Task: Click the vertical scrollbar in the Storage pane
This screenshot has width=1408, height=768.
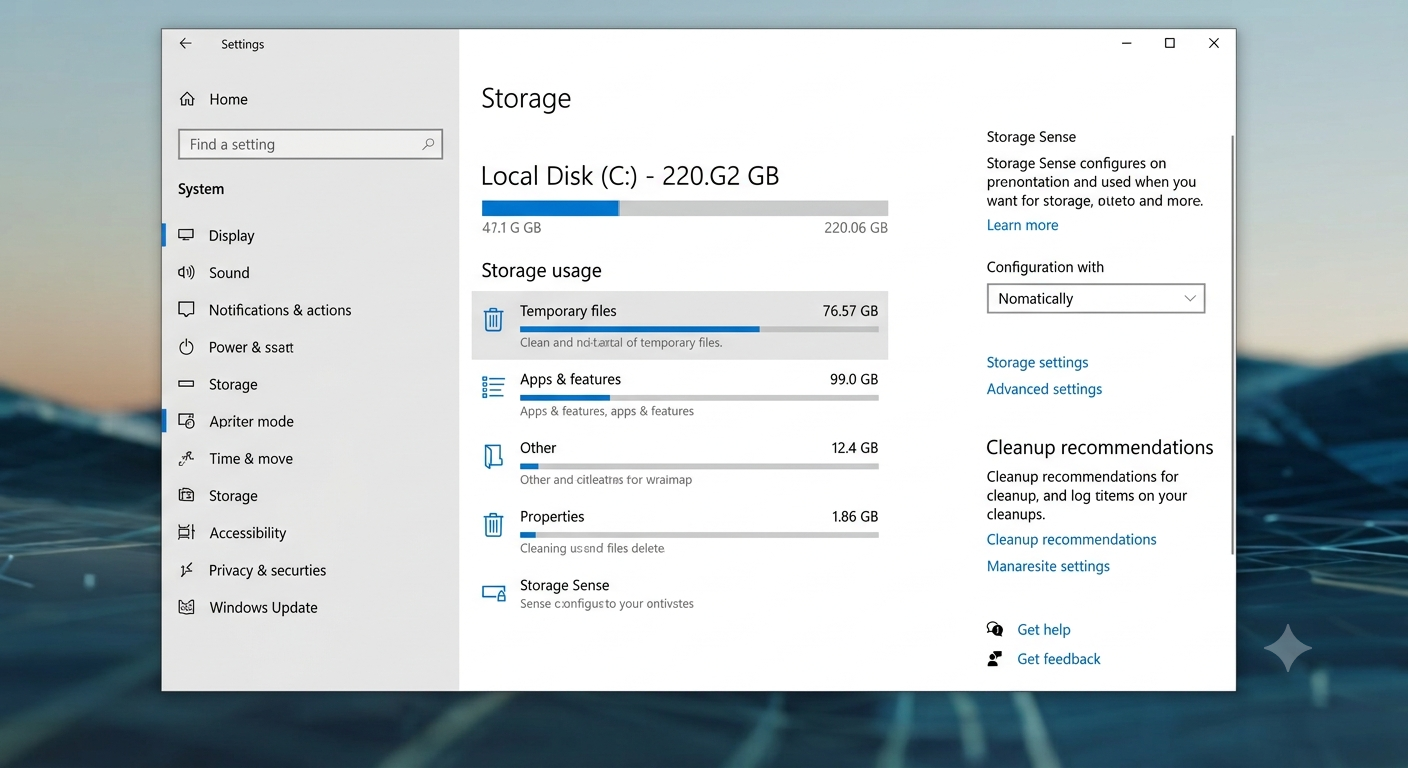Action: click(x=1233, y=345)
